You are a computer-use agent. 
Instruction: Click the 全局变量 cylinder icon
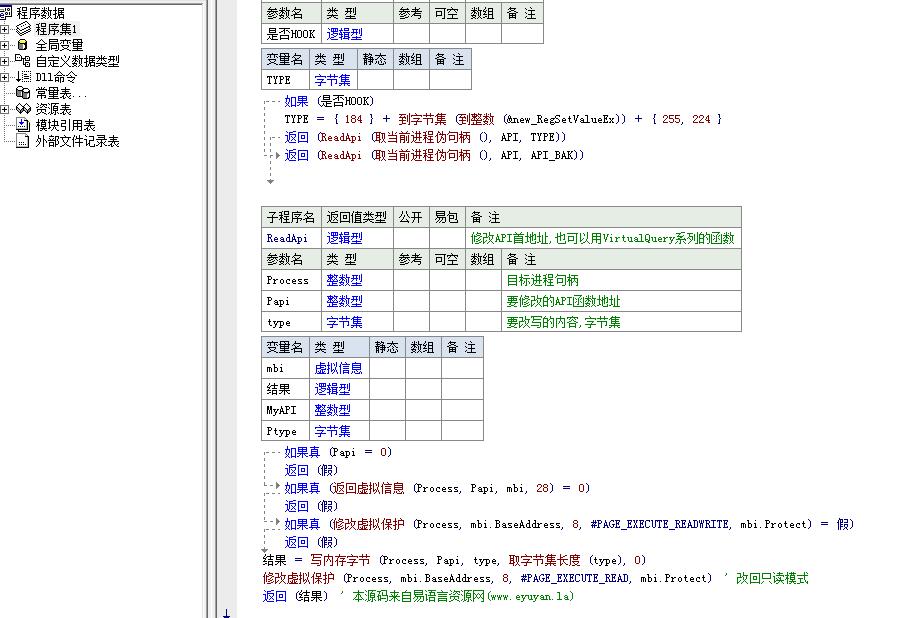(23, 45)
